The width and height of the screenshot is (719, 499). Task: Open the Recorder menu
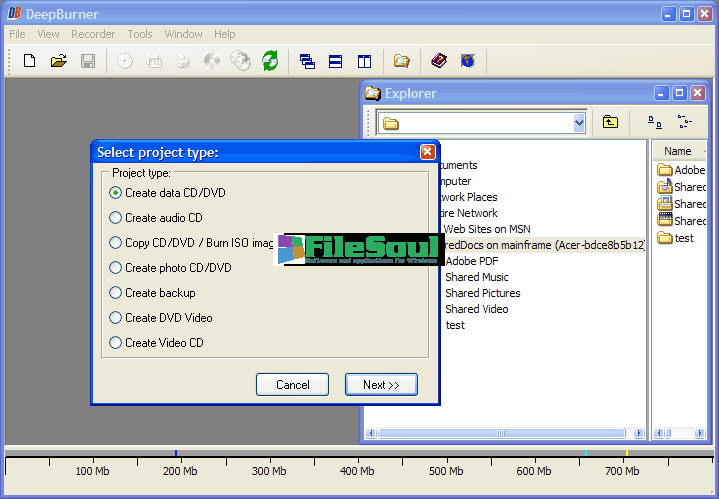[x=93, y=34]
